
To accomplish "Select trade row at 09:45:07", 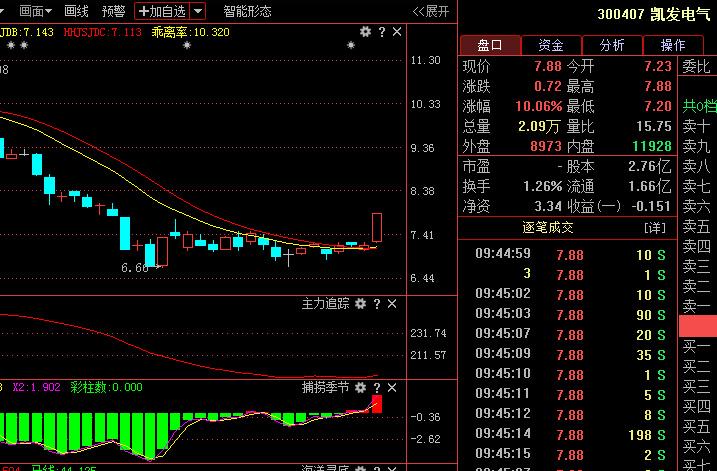I will point(567,335).
